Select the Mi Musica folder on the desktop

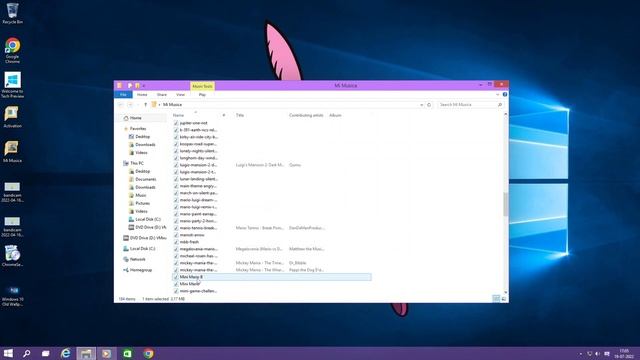12,152
